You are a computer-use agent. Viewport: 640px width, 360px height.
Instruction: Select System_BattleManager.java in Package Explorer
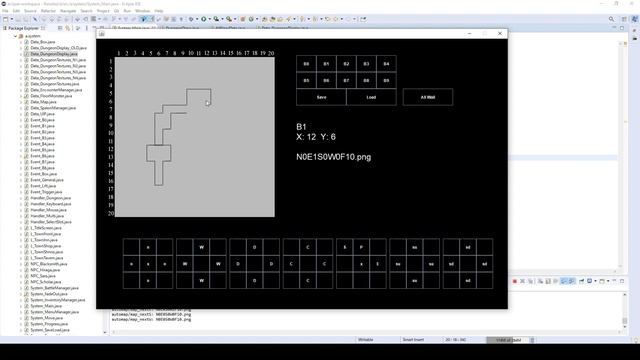(54, 288)
